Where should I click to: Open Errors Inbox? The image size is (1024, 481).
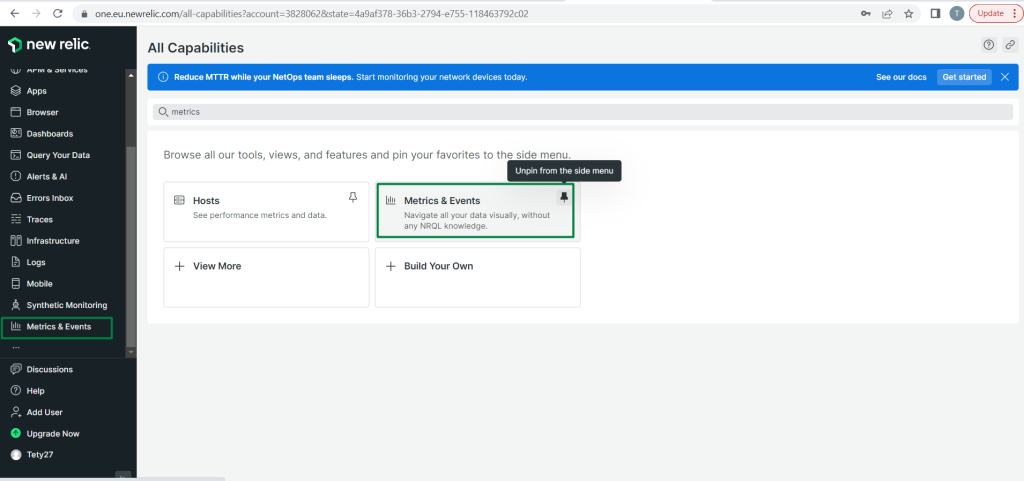[50, 198]
